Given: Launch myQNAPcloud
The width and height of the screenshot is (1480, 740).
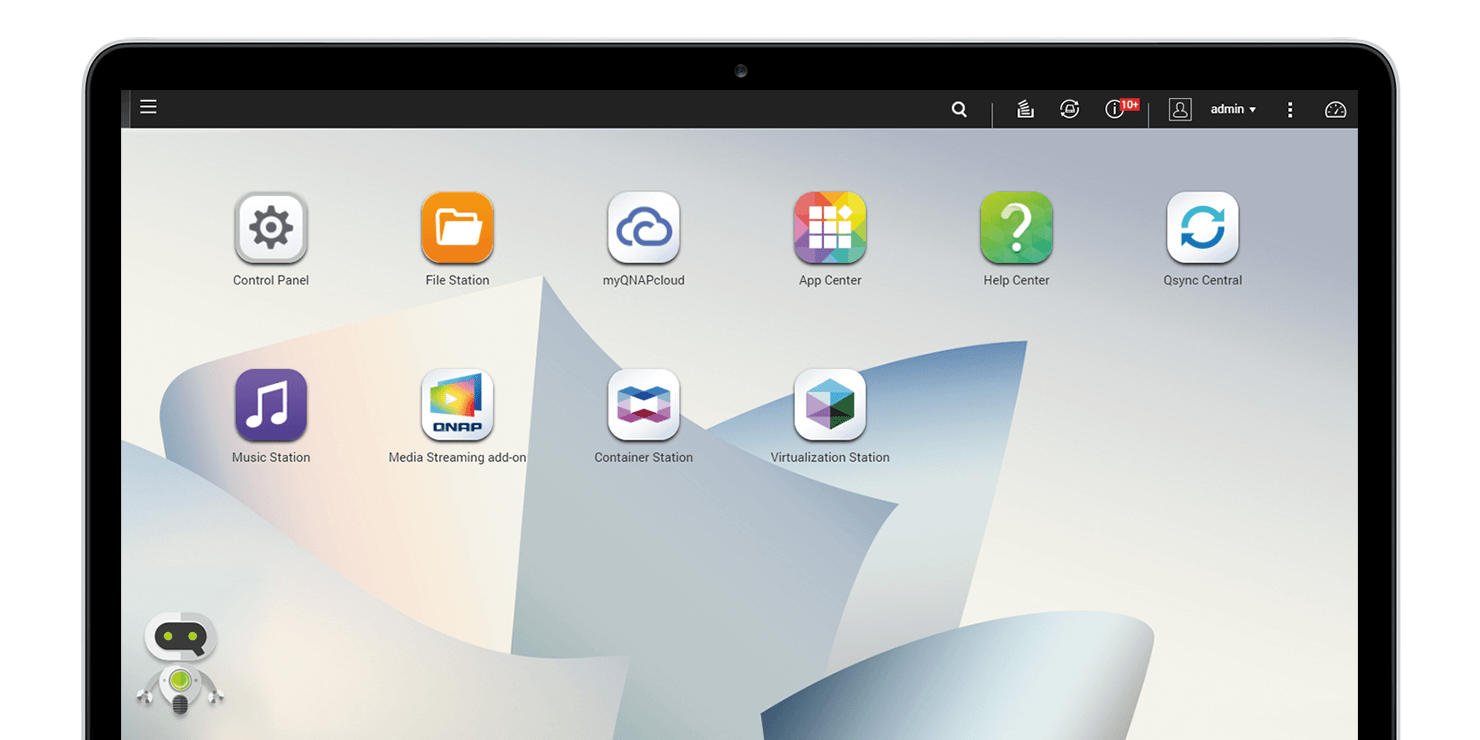Looking at the screenshot, I should pyautogui.click(x=644, y=228).
